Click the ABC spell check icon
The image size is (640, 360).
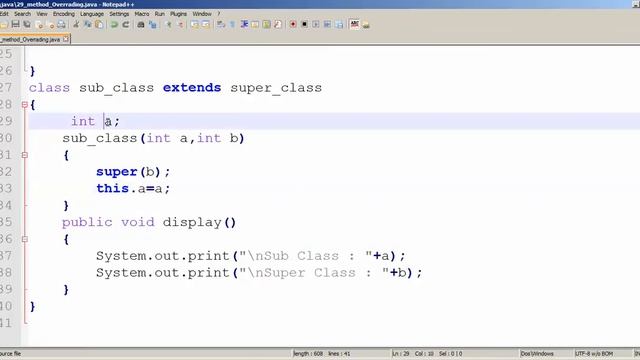354,24
